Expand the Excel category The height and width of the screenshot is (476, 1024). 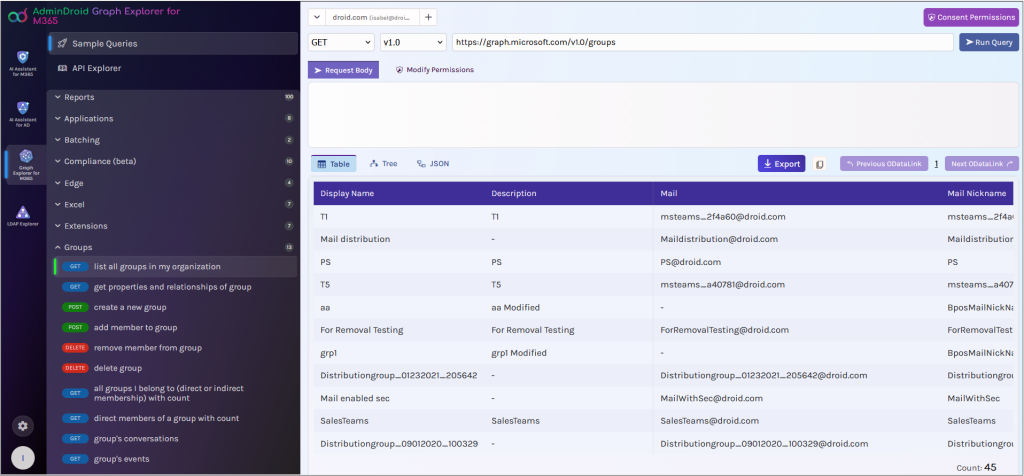(173, 204)
